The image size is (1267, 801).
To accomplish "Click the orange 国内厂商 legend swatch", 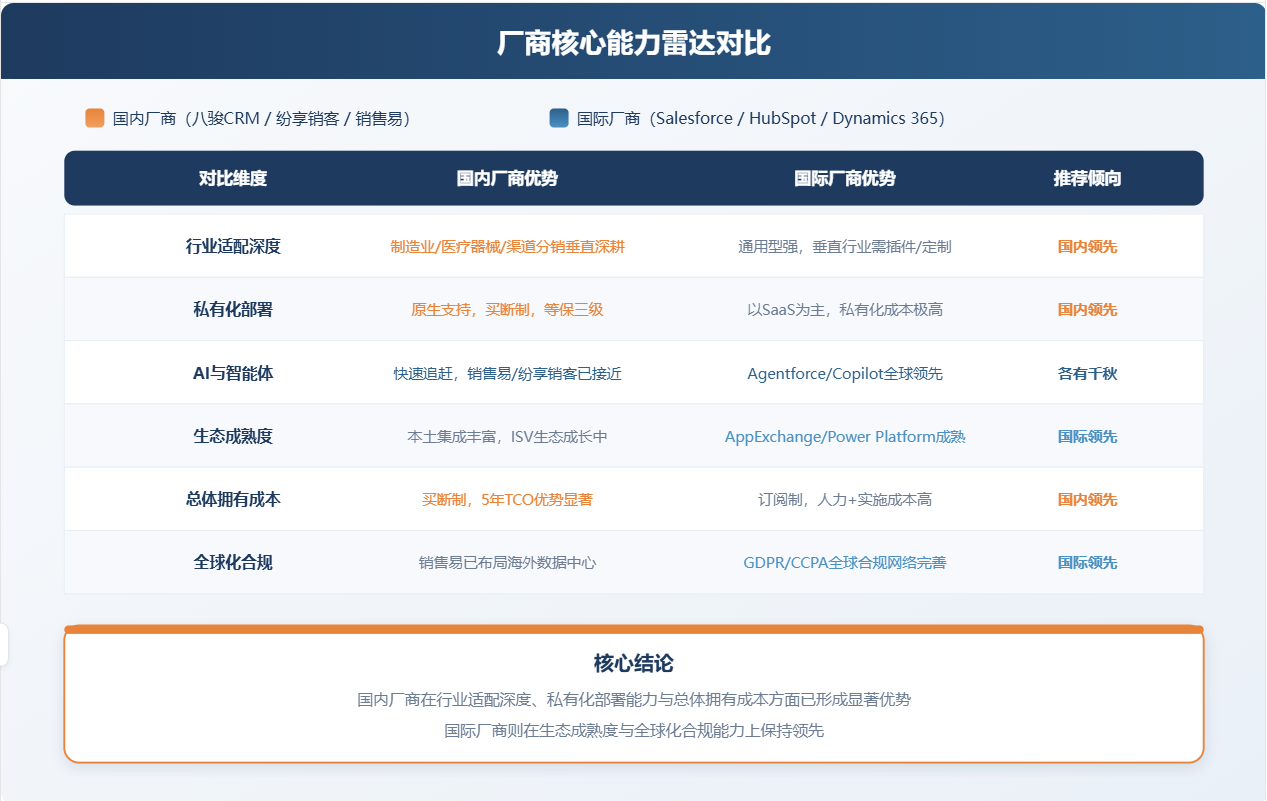I will [95, 118].
